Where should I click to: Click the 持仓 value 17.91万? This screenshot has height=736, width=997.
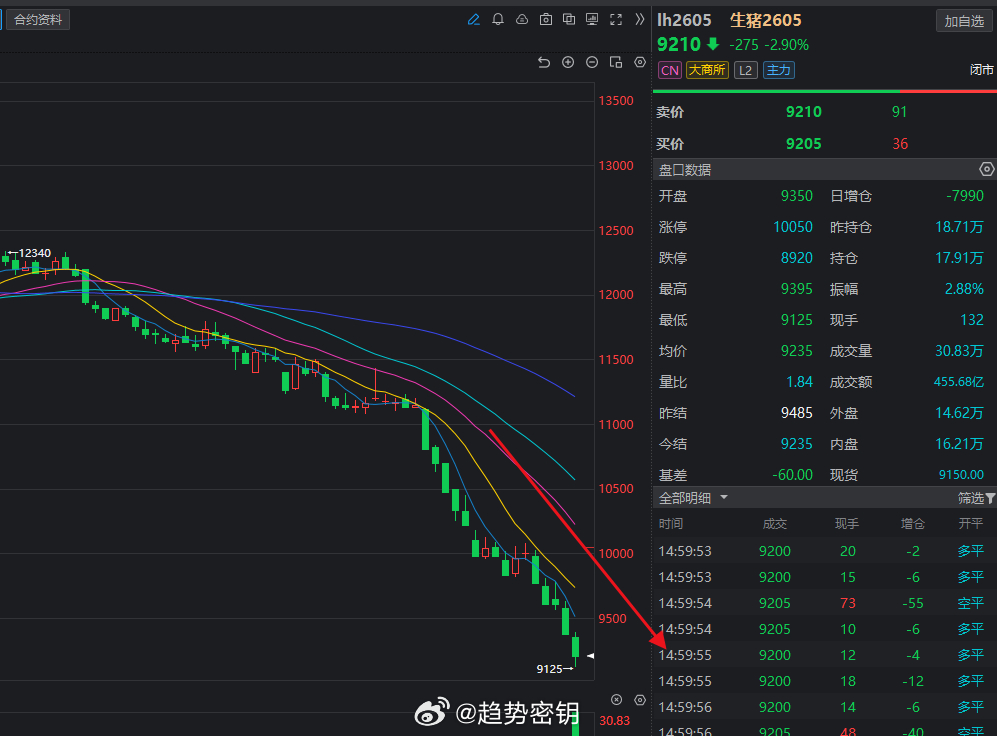[x=959, y=258]
